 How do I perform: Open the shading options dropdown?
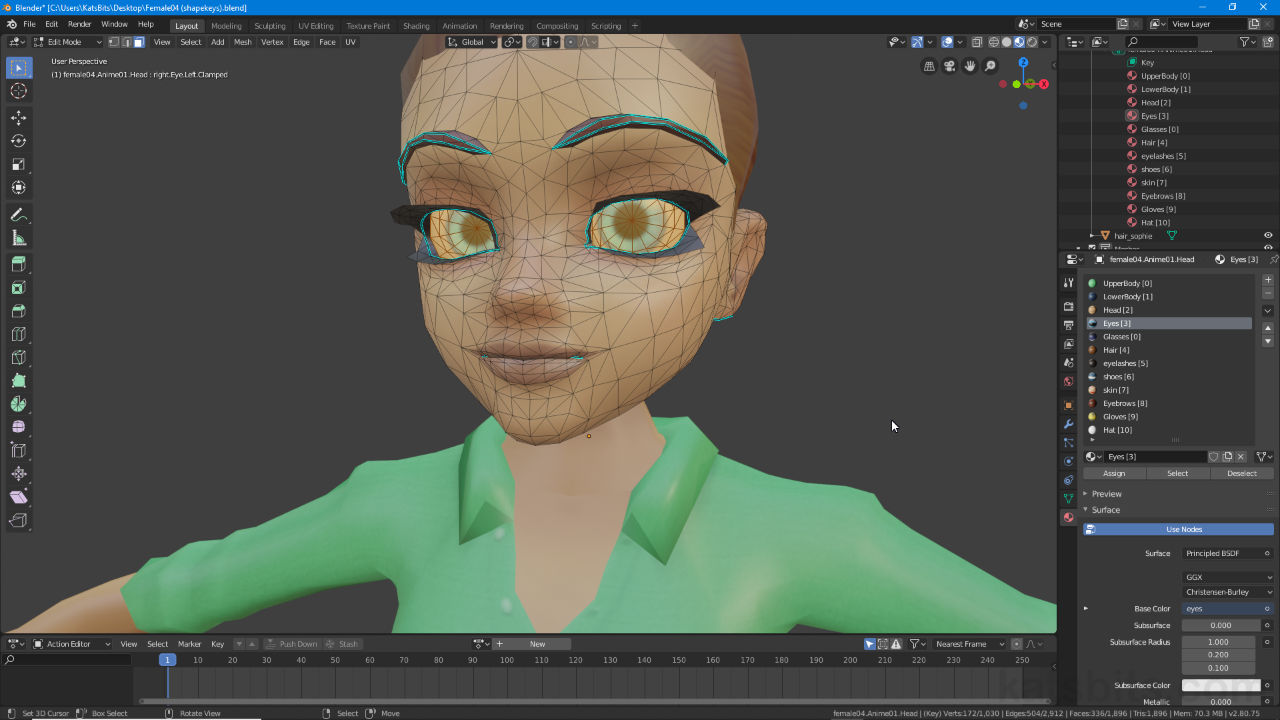pos(1046,42)
